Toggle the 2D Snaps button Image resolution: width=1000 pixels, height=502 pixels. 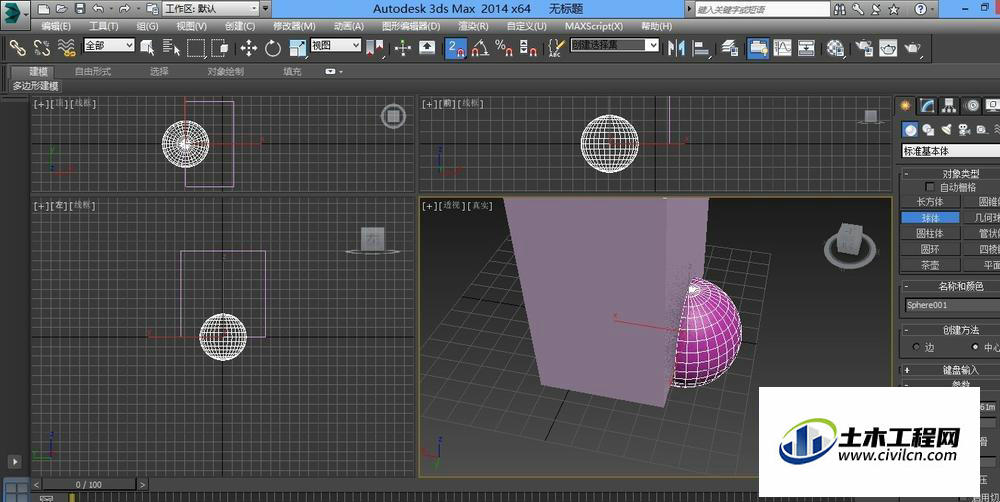[456, 47]
